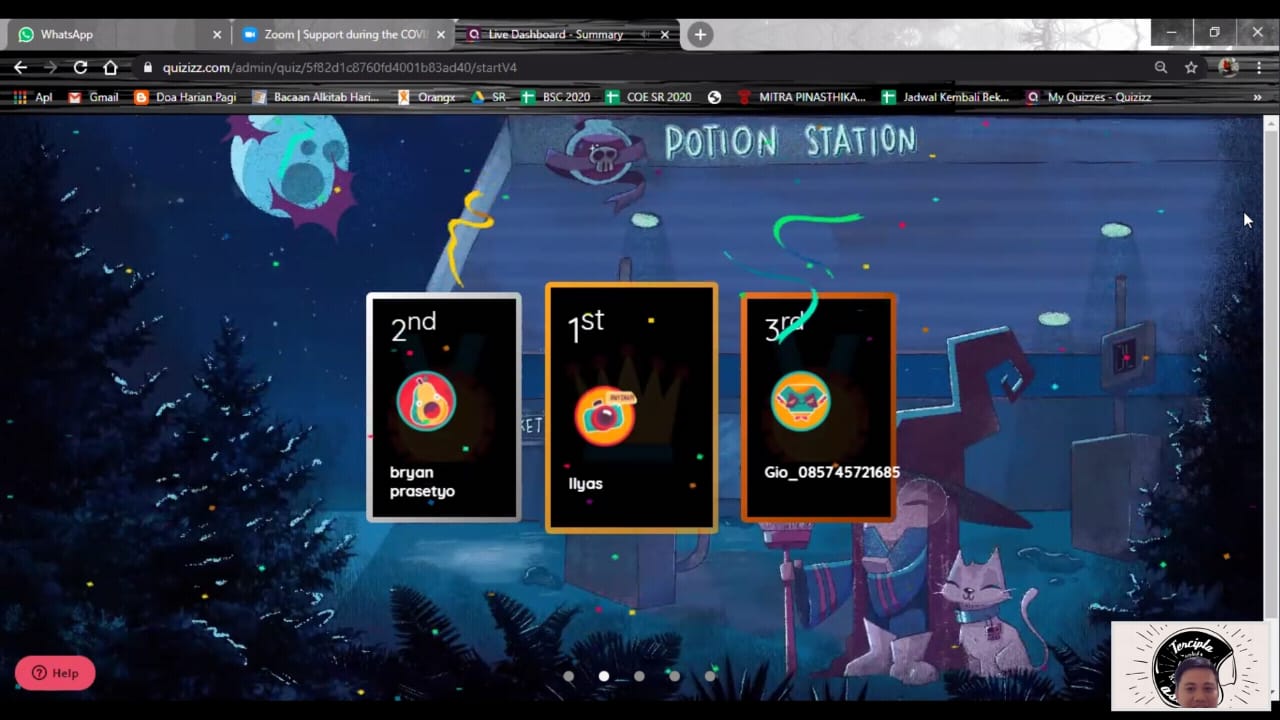Open the BSC 2020 bookmark
The height and width of the screenshot is (720, 1280).
coord(556,97)
